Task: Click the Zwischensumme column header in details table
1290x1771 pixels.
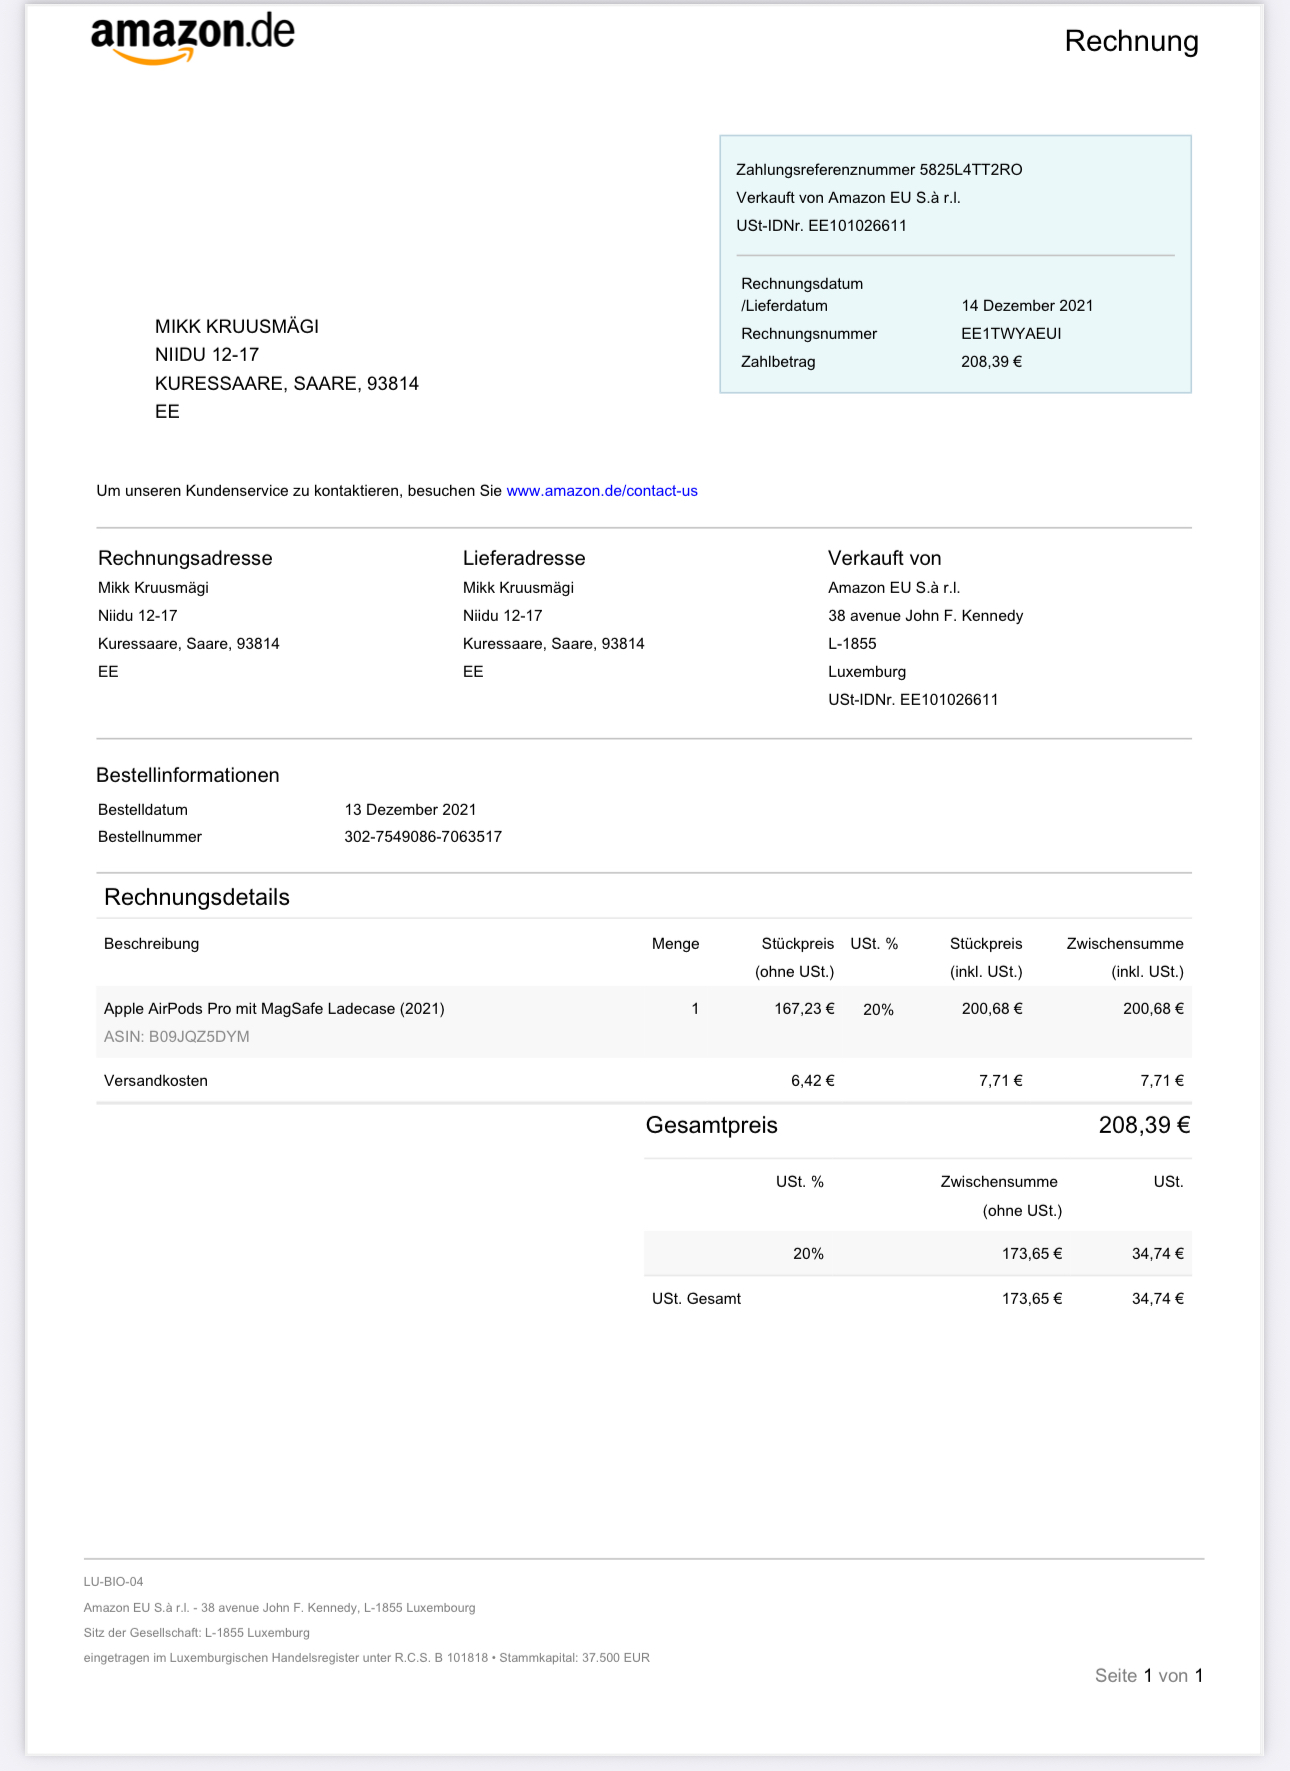Action: [1125, 944]
